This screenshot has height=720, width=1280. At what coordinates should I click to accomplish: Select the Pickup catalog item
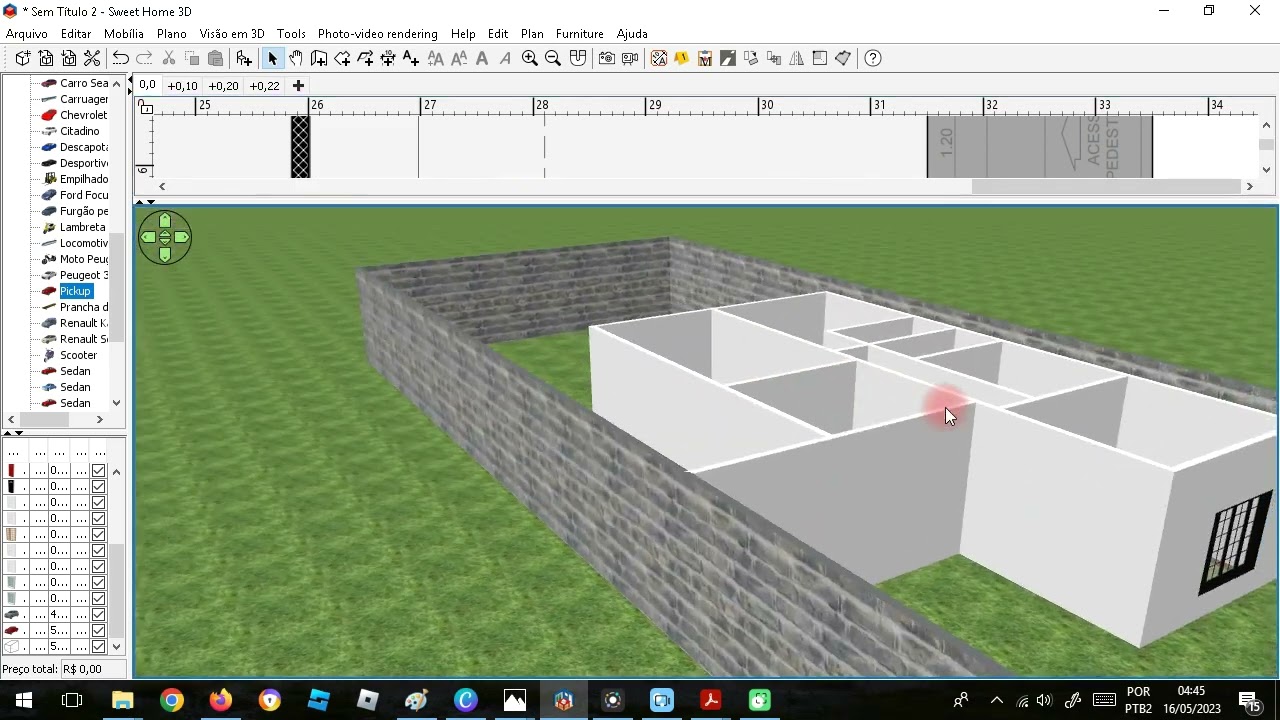click(x=75, y=291)
